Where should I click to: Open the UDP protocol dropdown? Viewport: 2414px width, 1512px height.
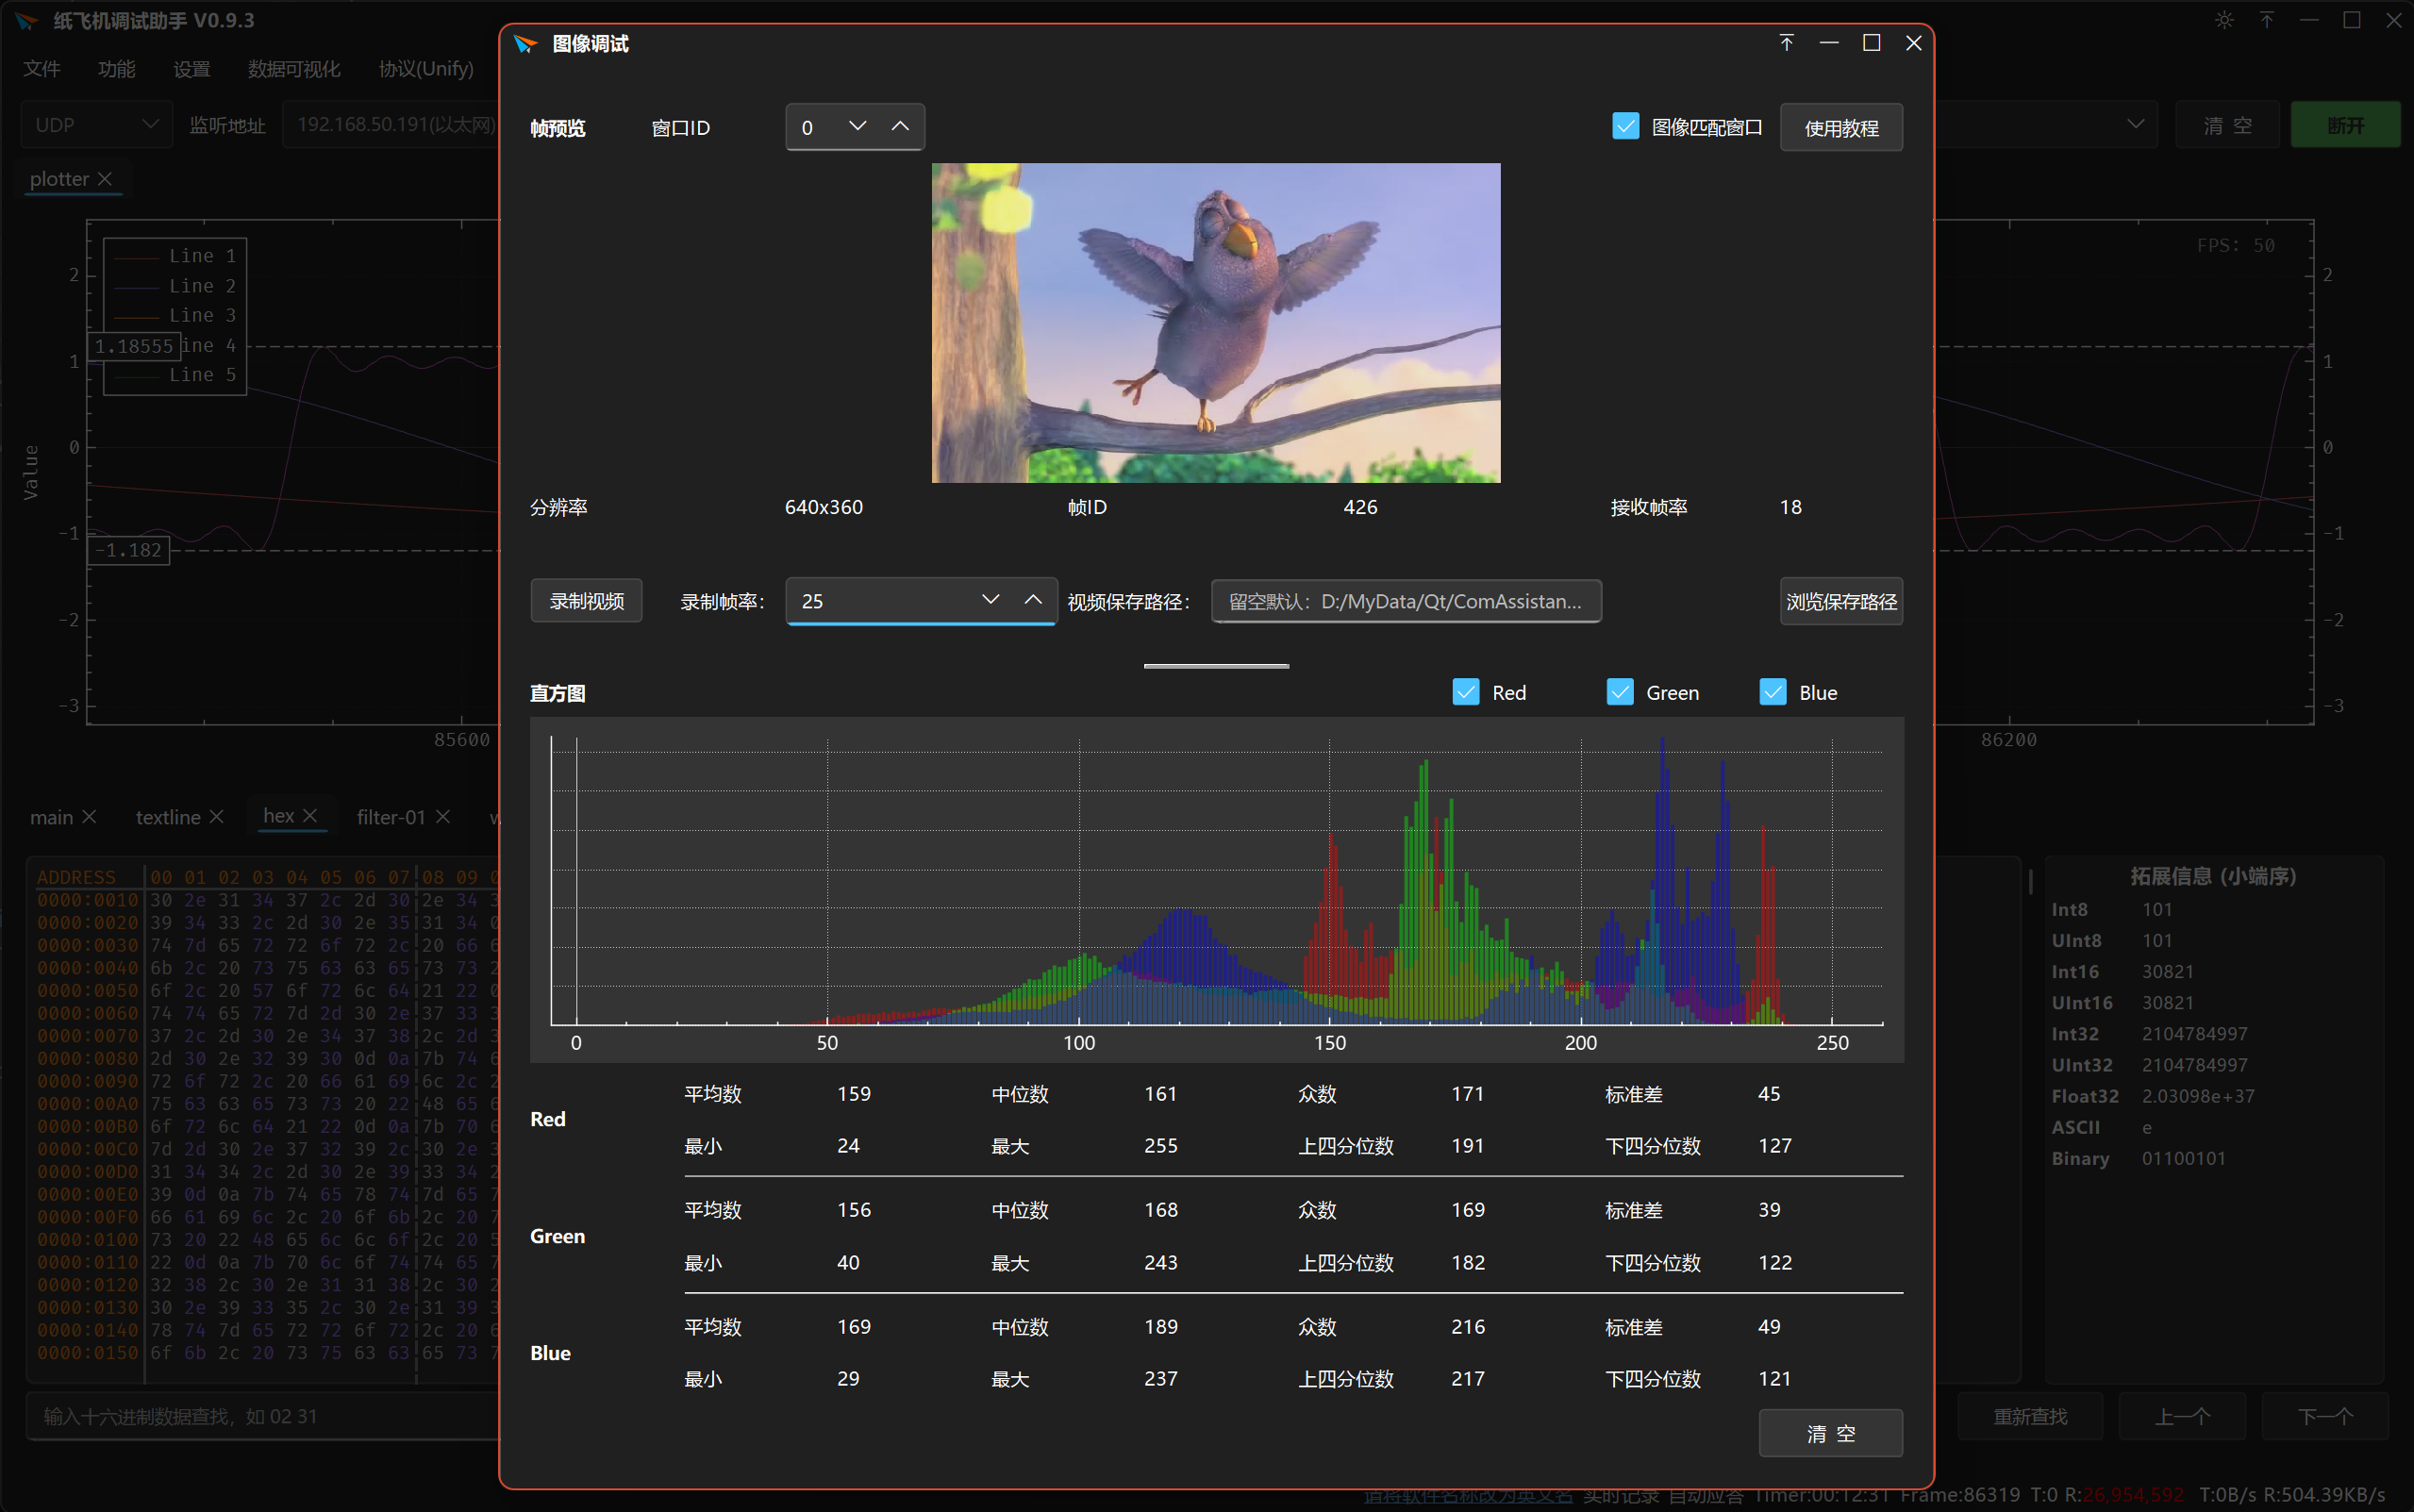click(96, 125)
